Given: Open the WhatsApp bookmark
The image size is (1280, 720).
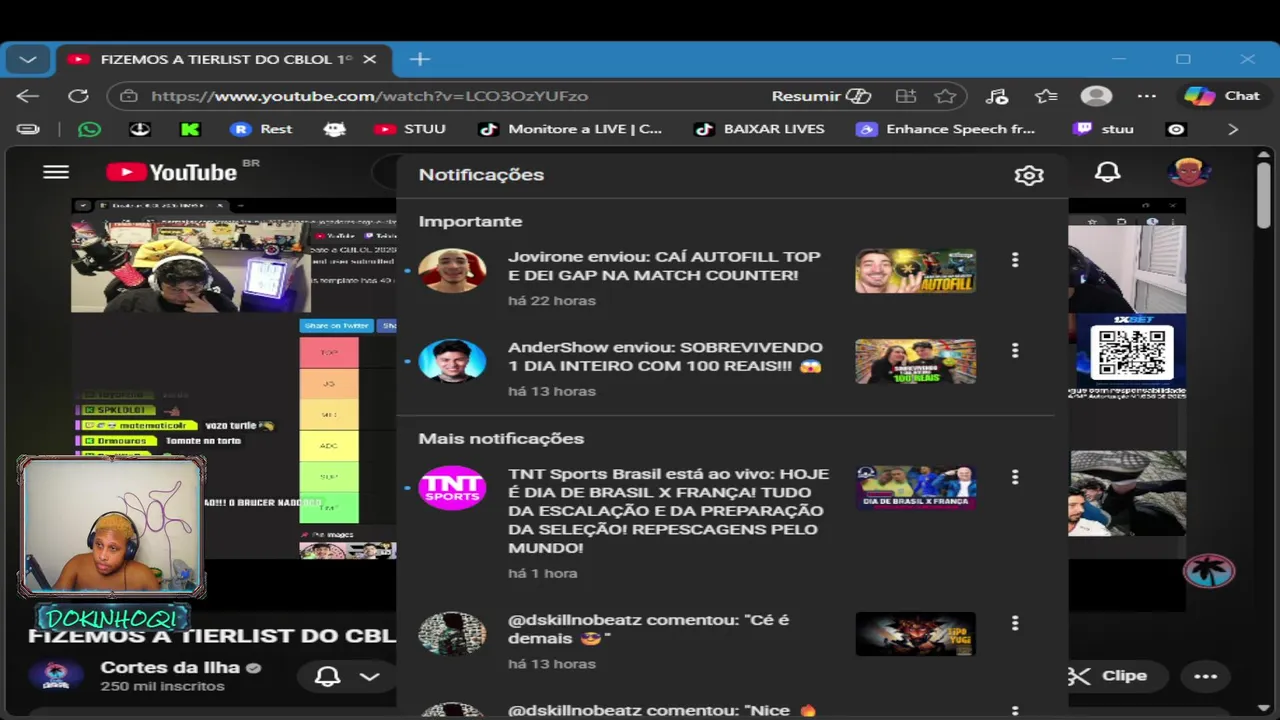Looking at the screenshot, I should point(89,129).
